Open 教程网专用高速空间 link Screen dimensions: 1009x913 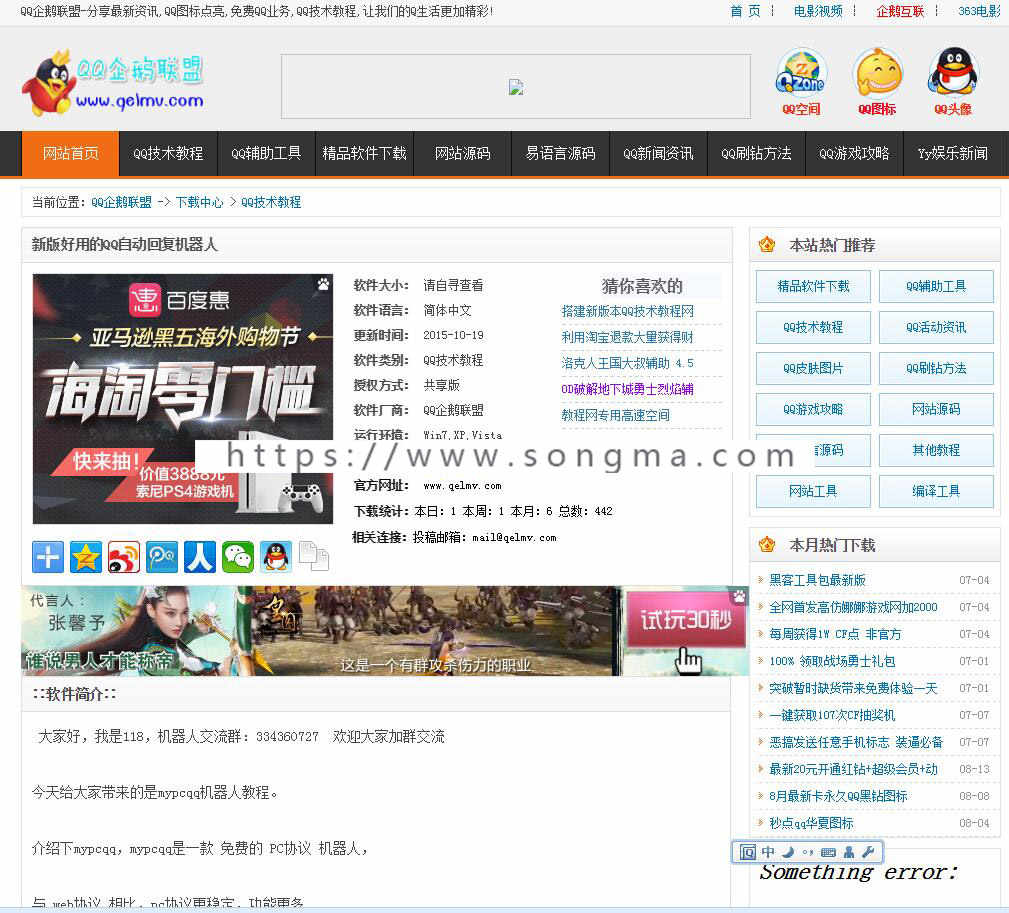click(615, 415)
